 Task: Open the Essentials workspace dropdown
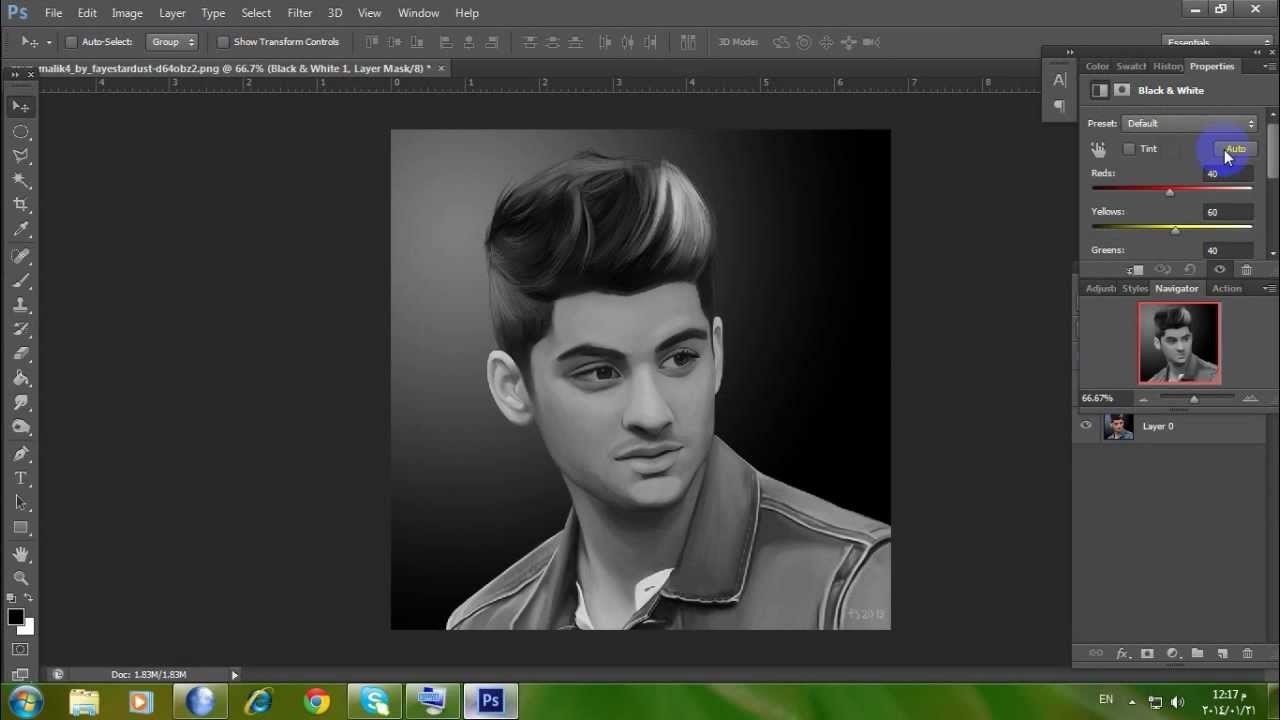[1217, 42]
